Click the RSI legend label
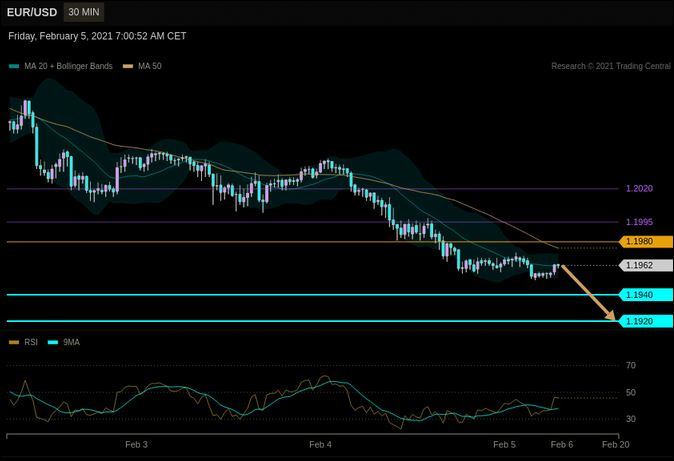This screenshot has height=461, width=674. point(31,342)
